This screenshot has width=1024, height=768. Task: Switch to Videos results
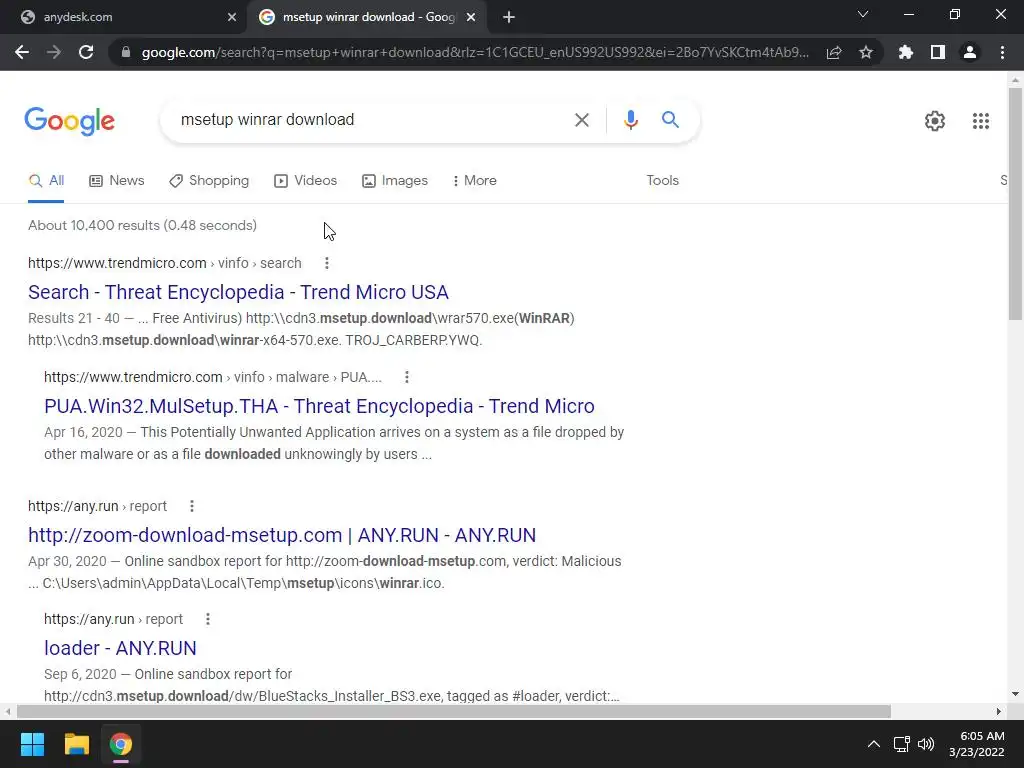click(306, 181)
